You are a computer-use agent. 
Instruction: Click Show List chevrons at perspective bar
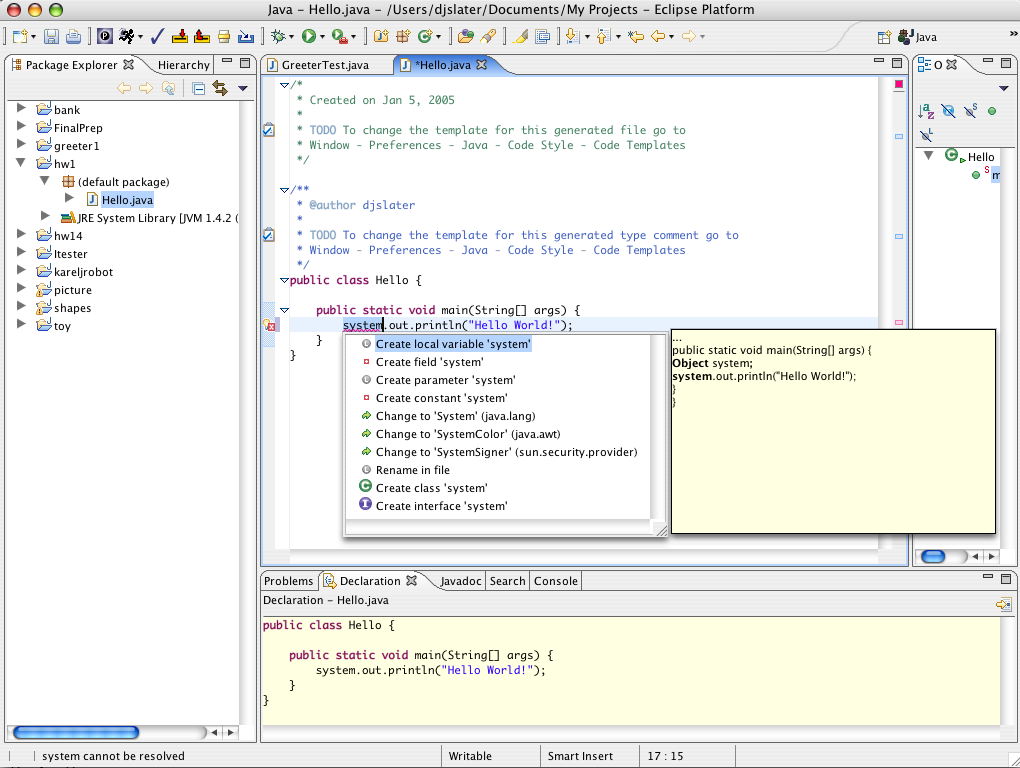point(1013,33)
